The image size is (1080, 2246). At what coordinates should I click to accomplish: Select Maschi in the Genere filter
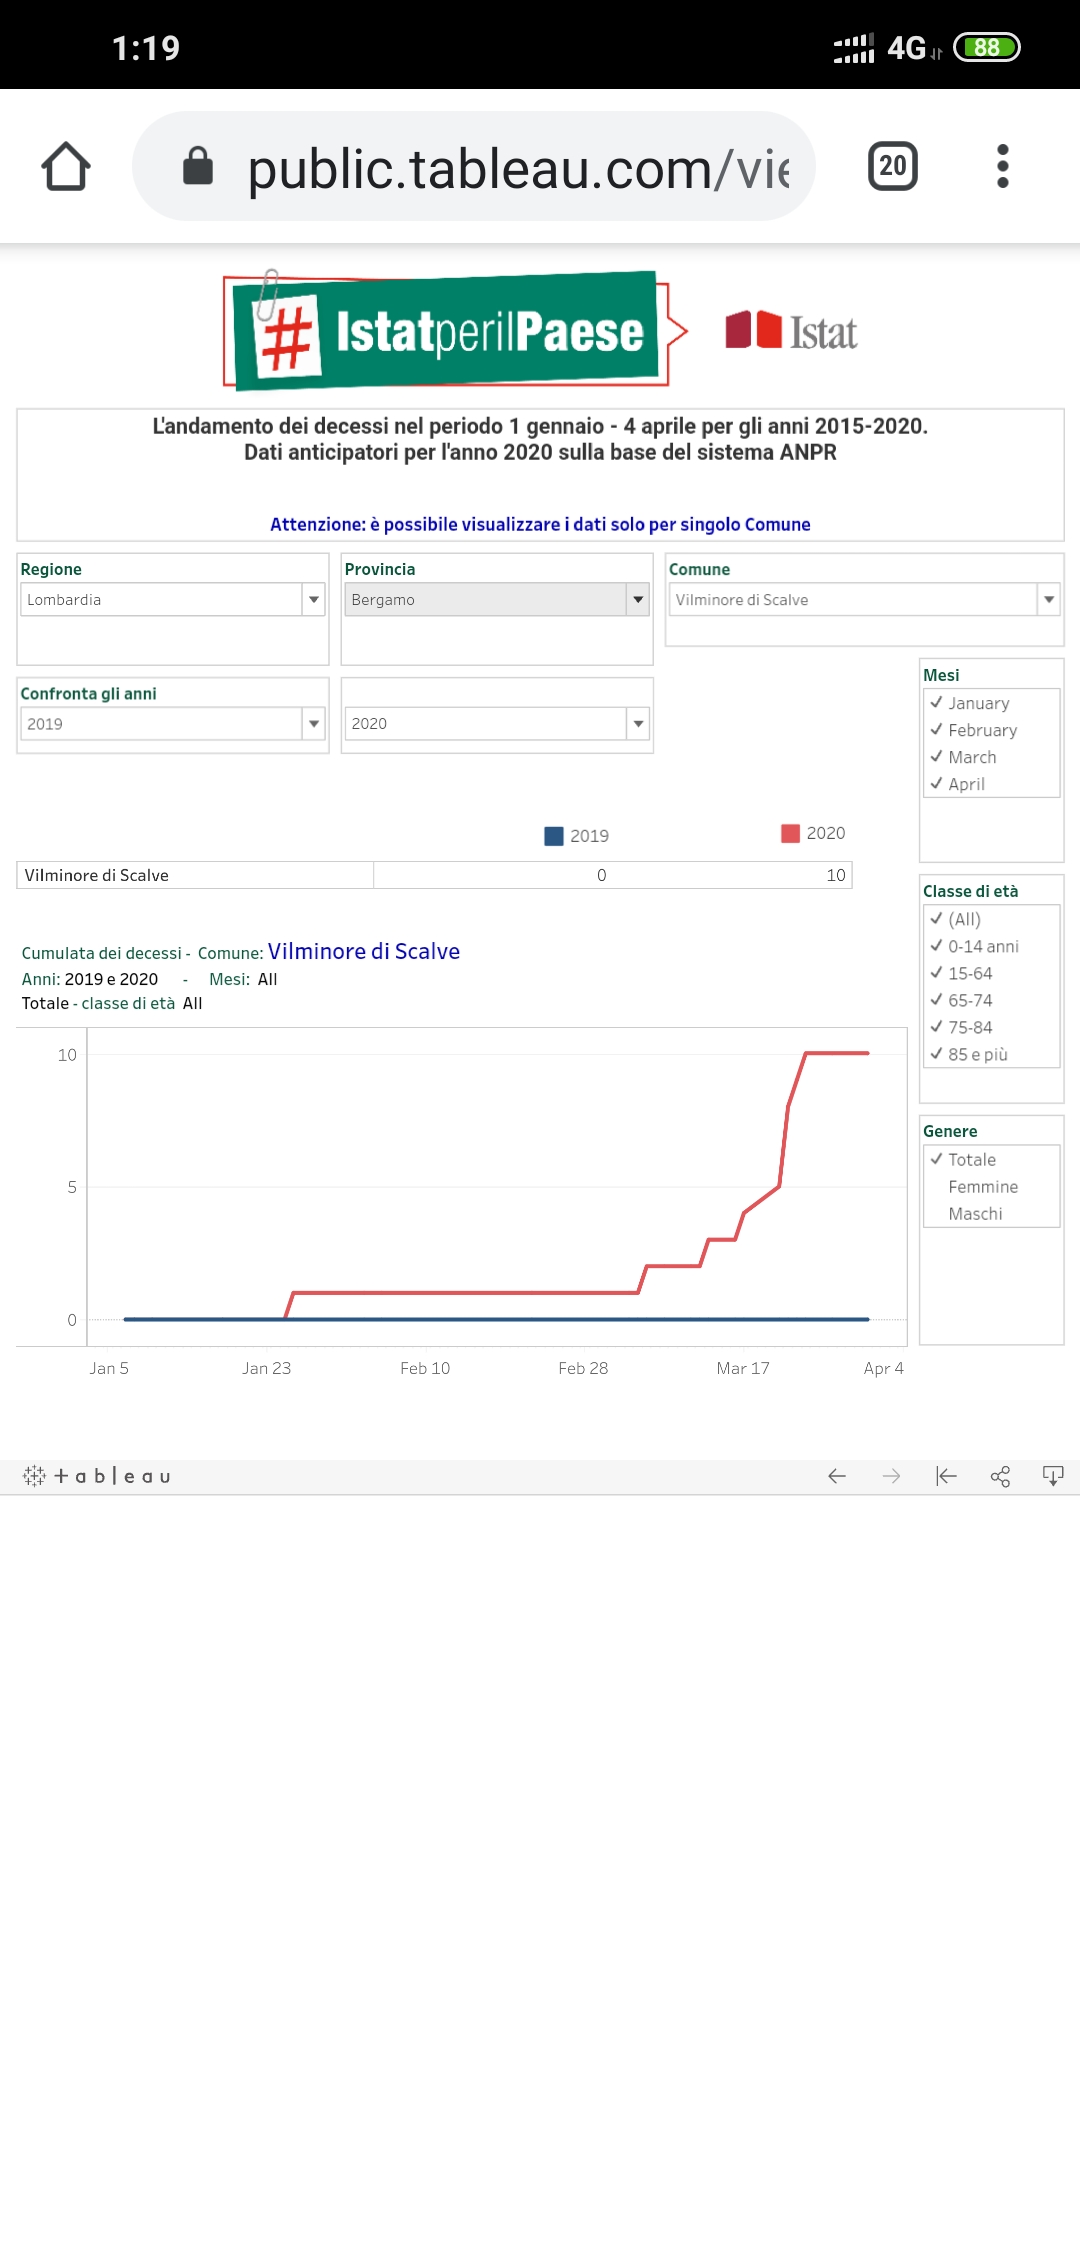click(x=974, y=1214)
